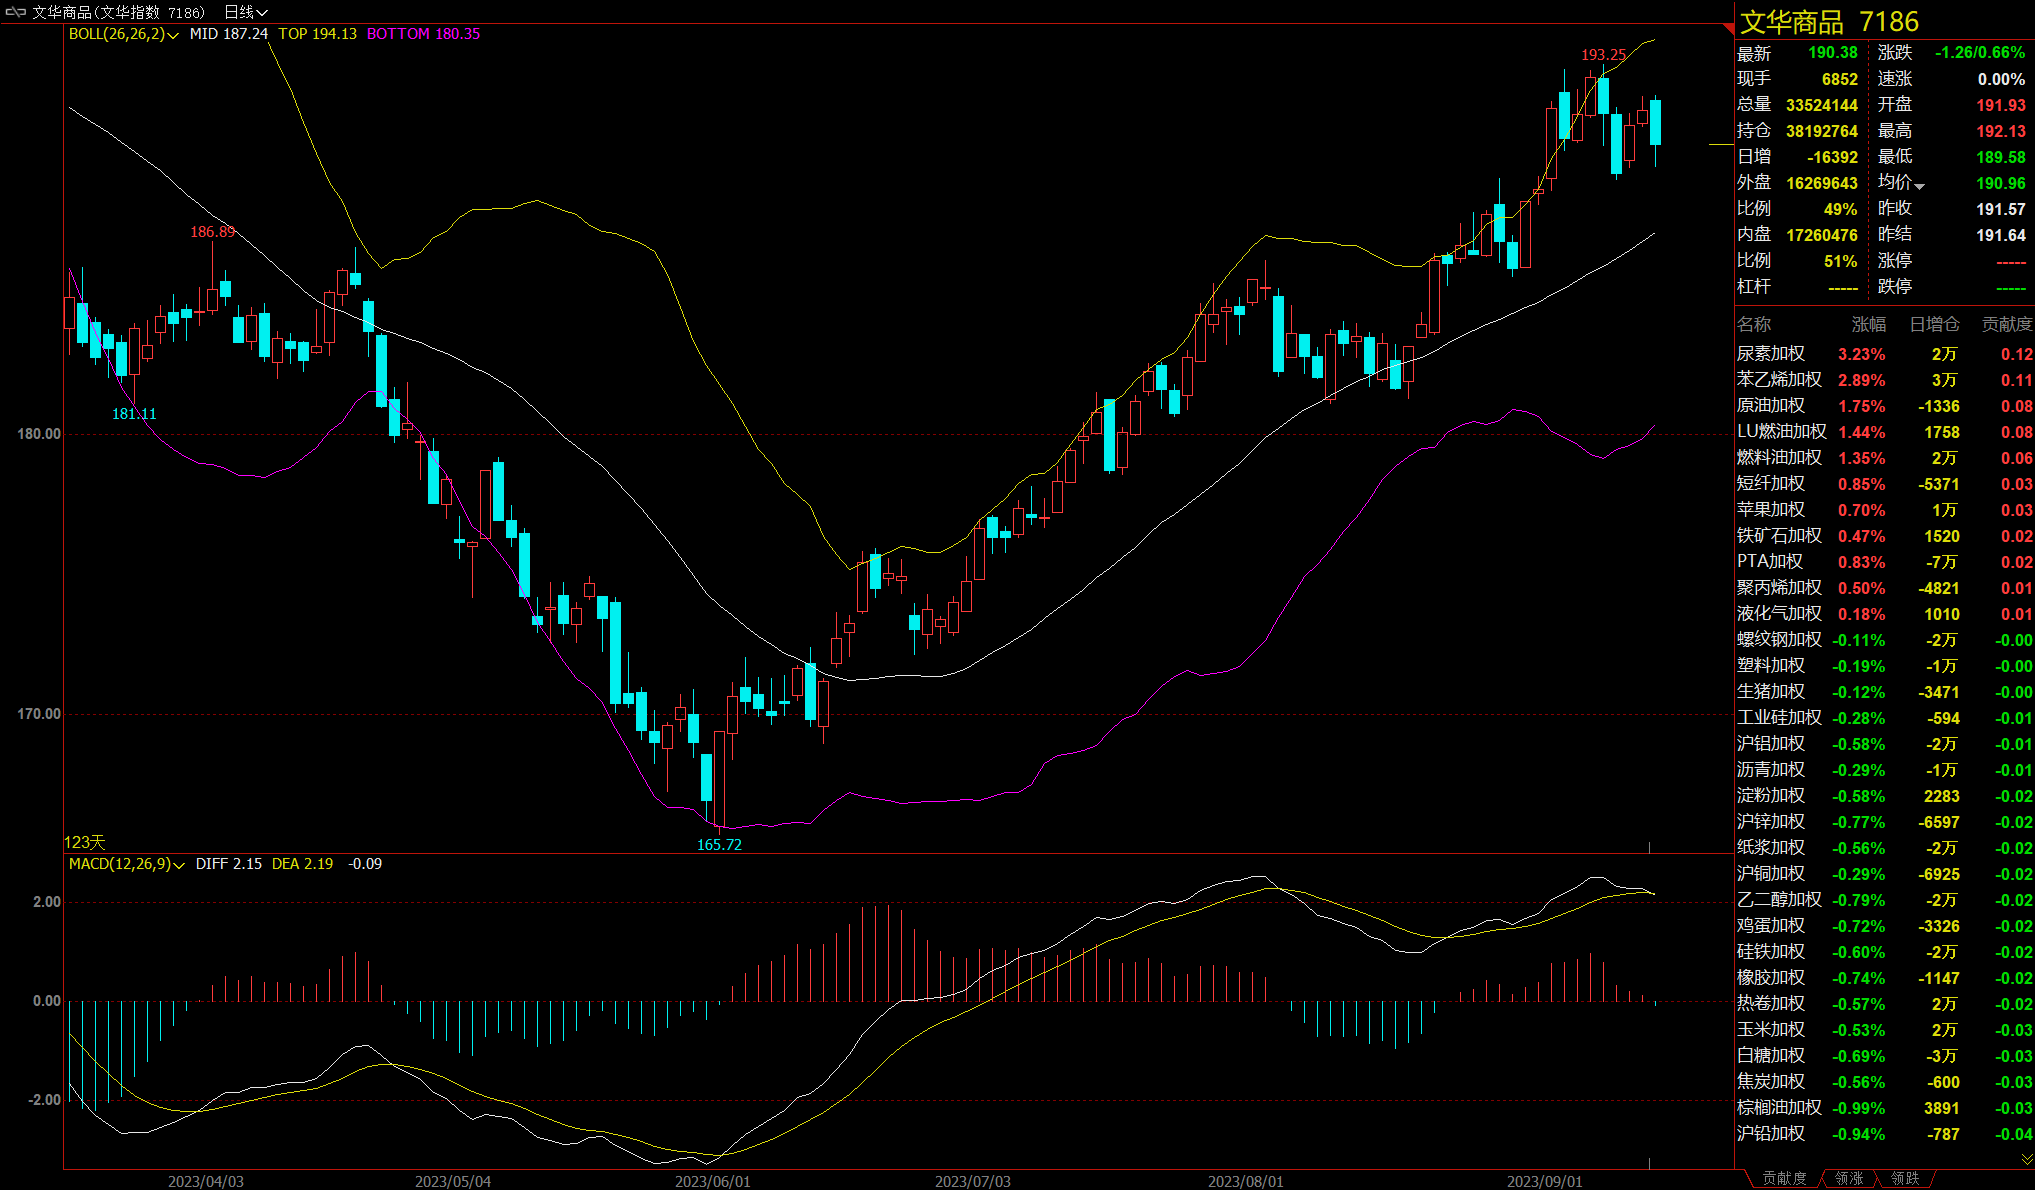The image size is (2035, 1190).
Task: Select the 棕榈油加权 row
Action: pyautogui.click(x=1885, y=1108)
